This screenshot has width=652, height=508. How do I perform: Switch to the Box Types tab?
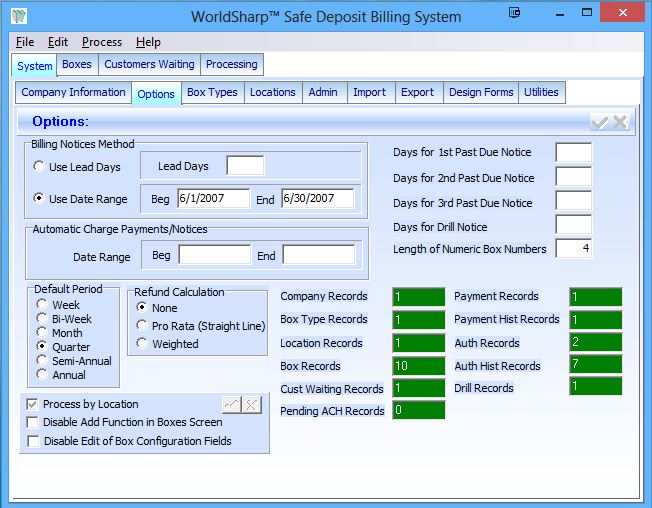click(212, 93)
